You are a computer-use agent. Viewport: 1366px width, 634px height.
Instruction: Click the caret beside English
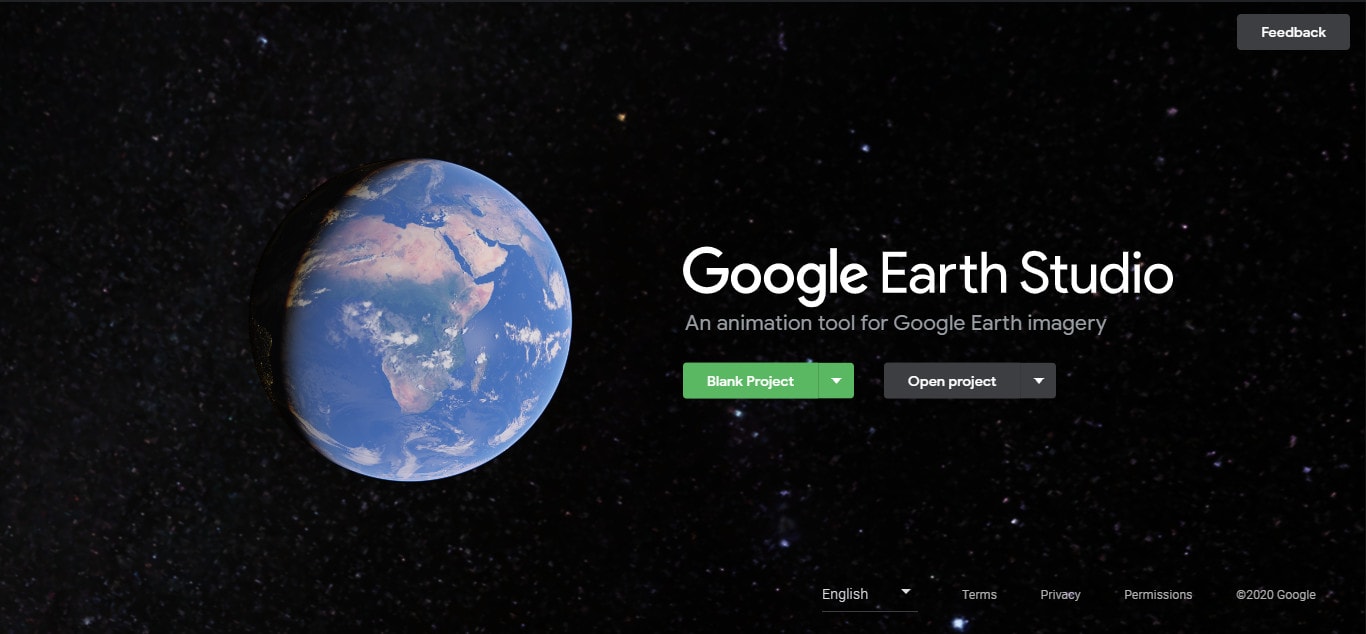click(906, 591)
